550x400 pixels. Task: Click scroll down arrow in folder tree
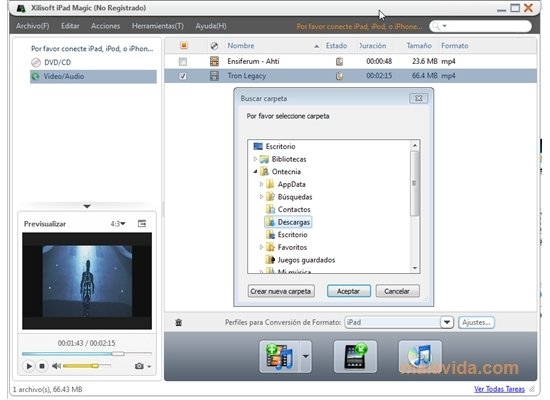[x=415, y=268]
